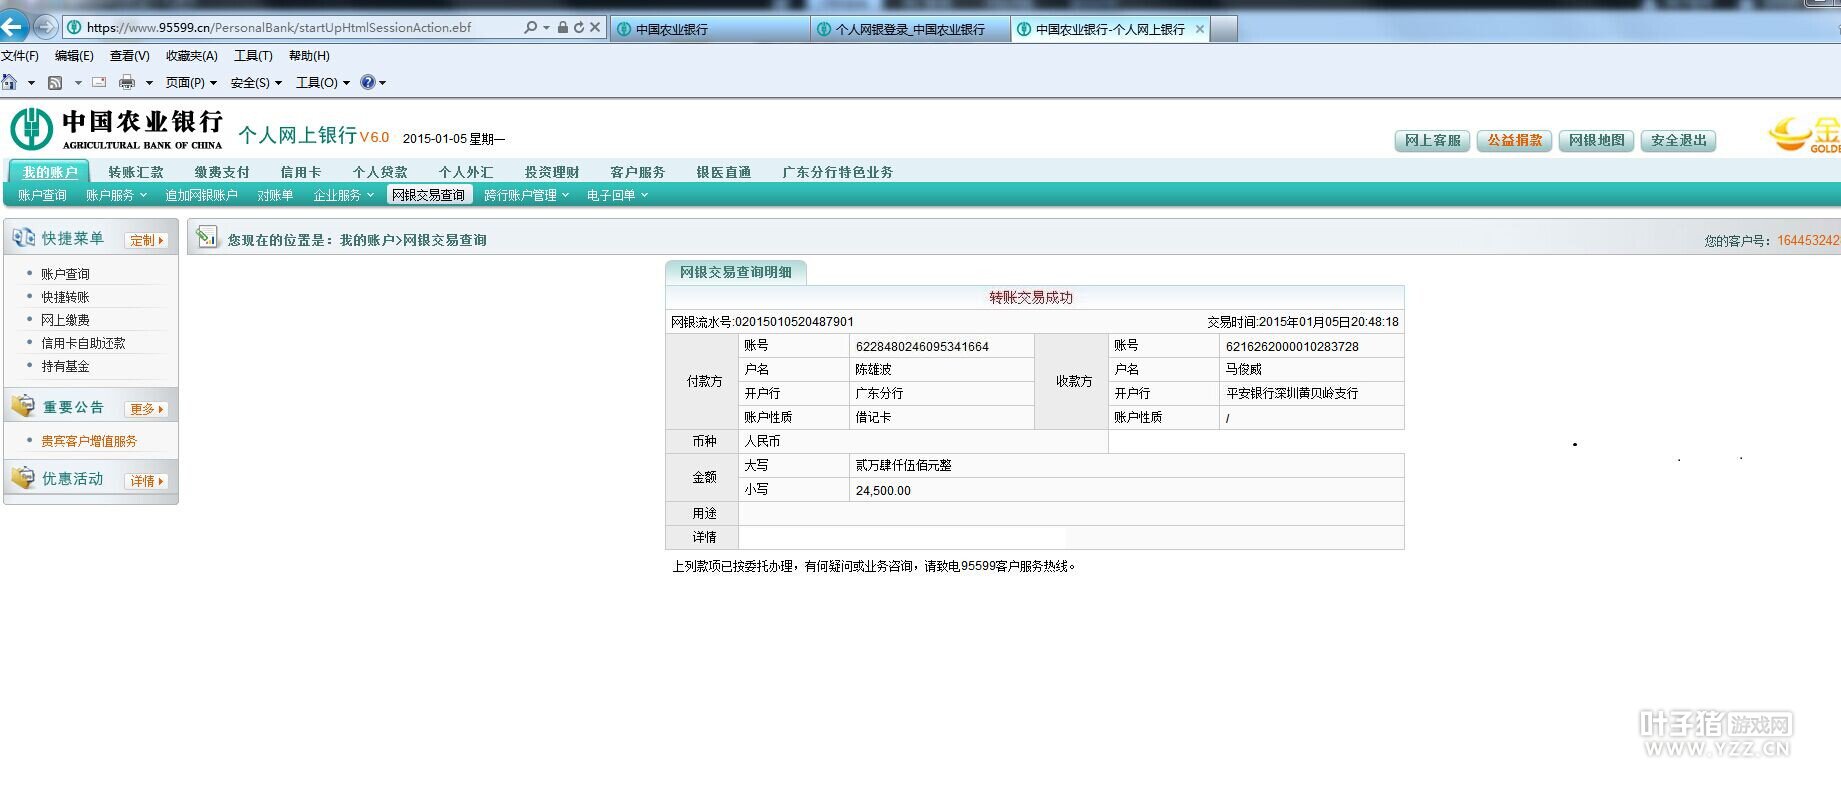Viewport: 1841px width, 798px height.
Task: Click the Home icon in the command bar
Action: tap(10, 82)
